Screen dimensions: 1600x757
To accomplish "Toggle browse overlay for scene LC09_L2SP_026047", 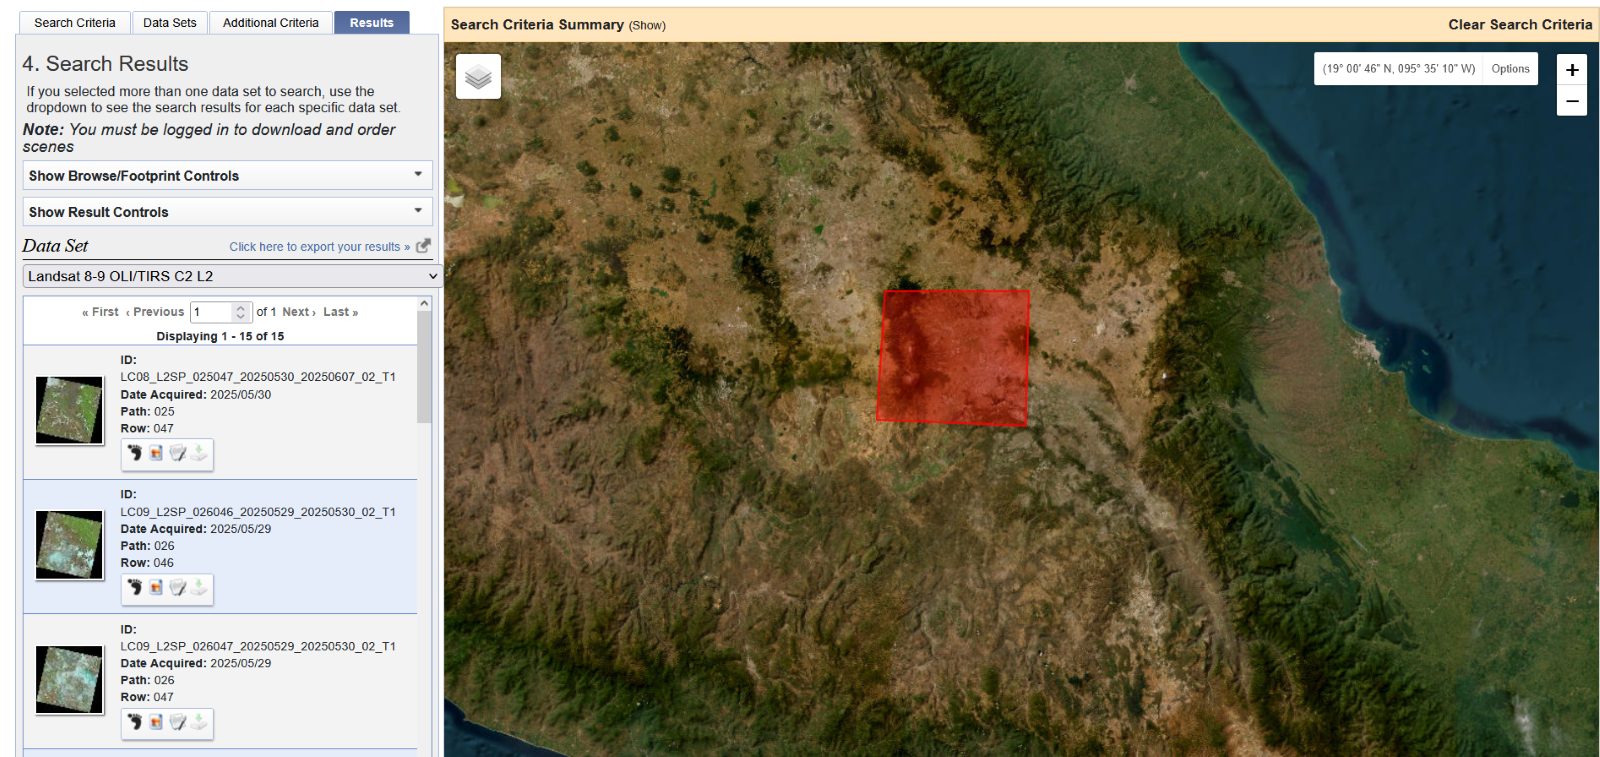I will pos(156,722).
